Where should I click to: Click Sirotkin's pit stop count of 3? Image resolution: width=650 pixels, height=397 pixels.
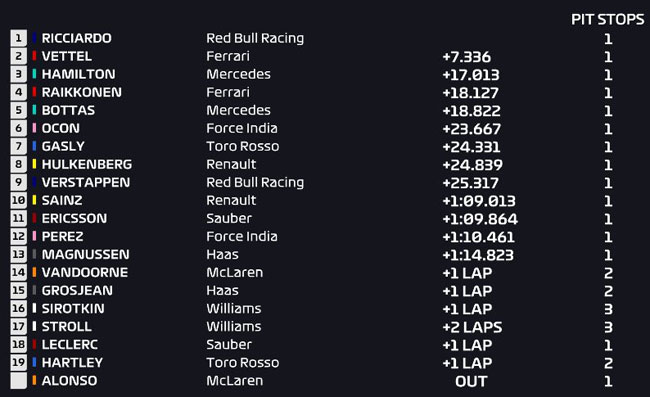pos(608,309)
